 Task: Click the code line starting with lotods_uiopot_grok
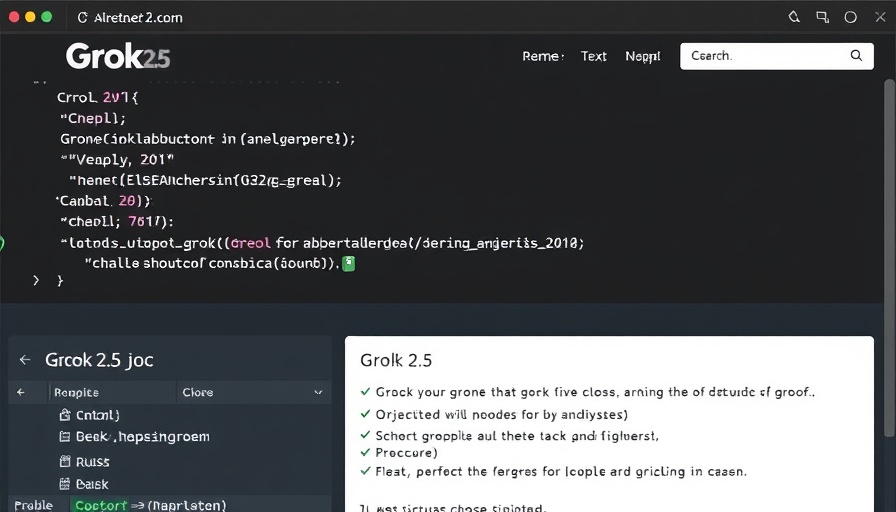pos(322,243)
